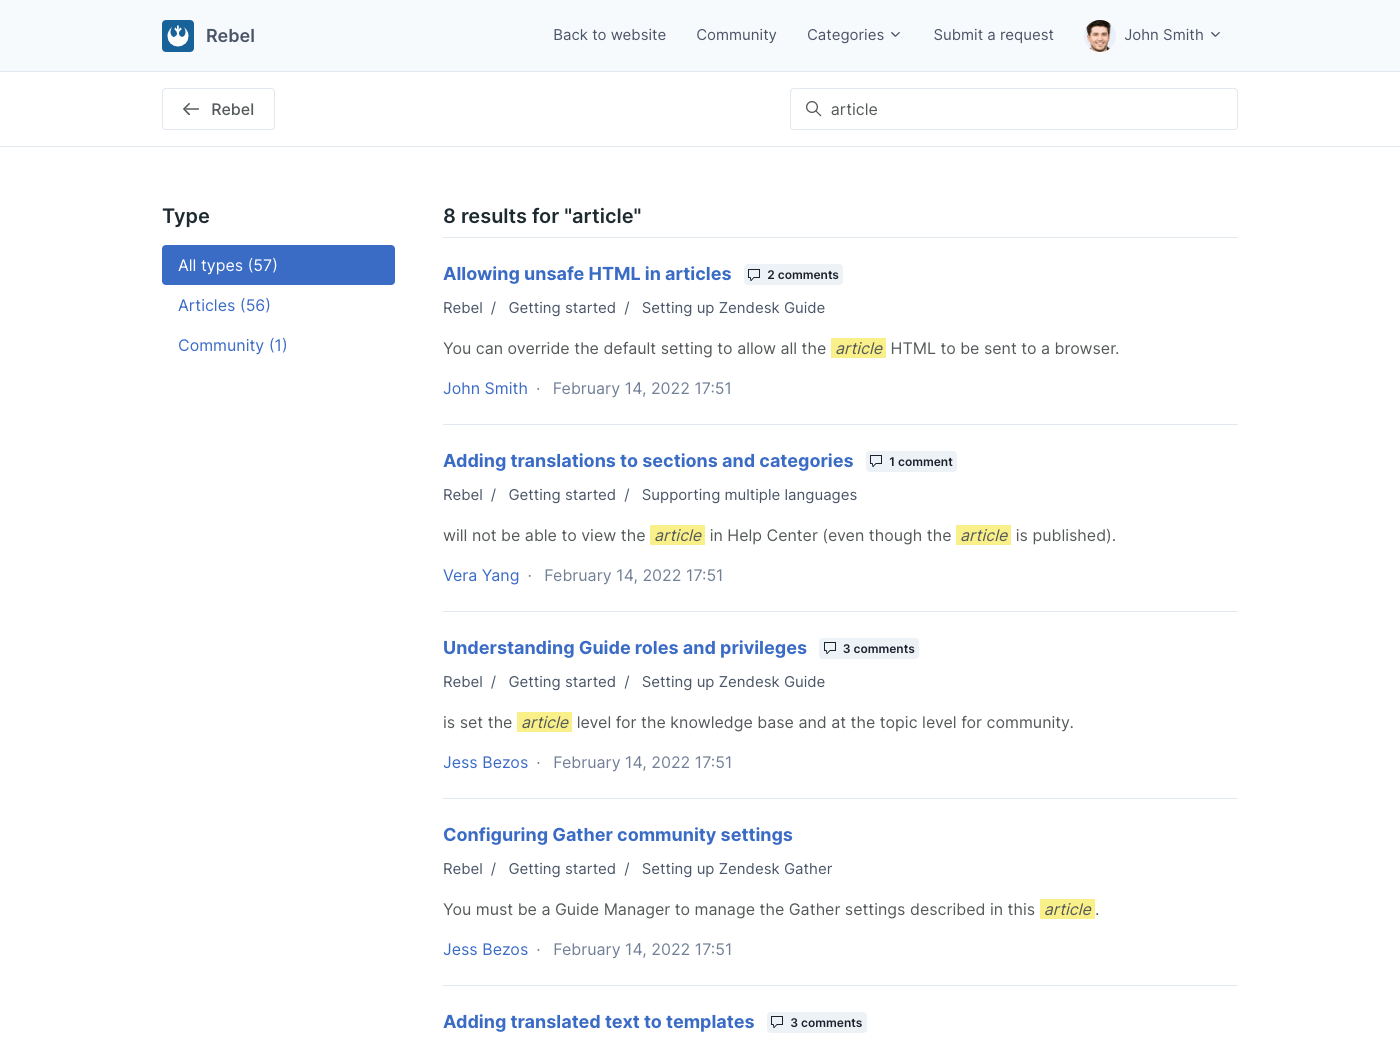Click John Smith's profile avatar
This screenshot has width=1400, height=1040.
(x=1099, y=36)
